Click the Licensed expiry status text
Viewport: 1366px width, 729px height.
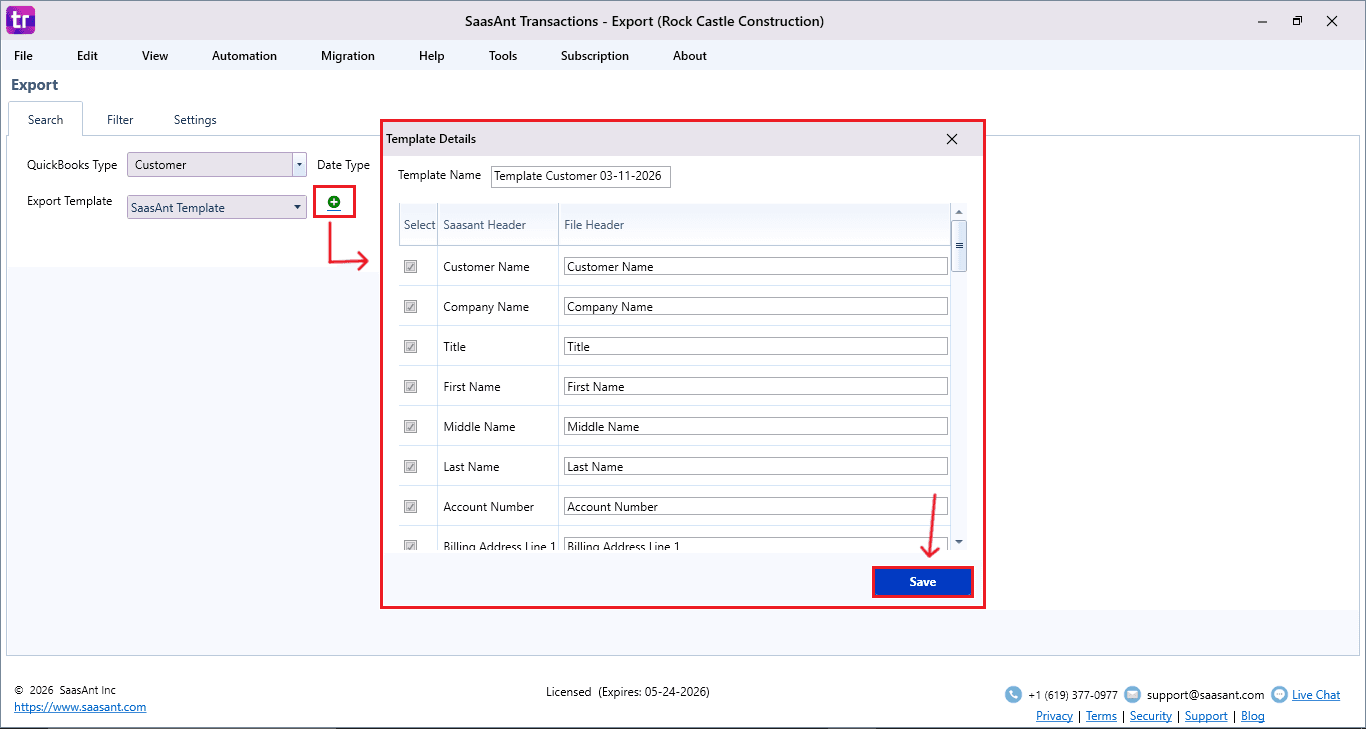point(628,692)
